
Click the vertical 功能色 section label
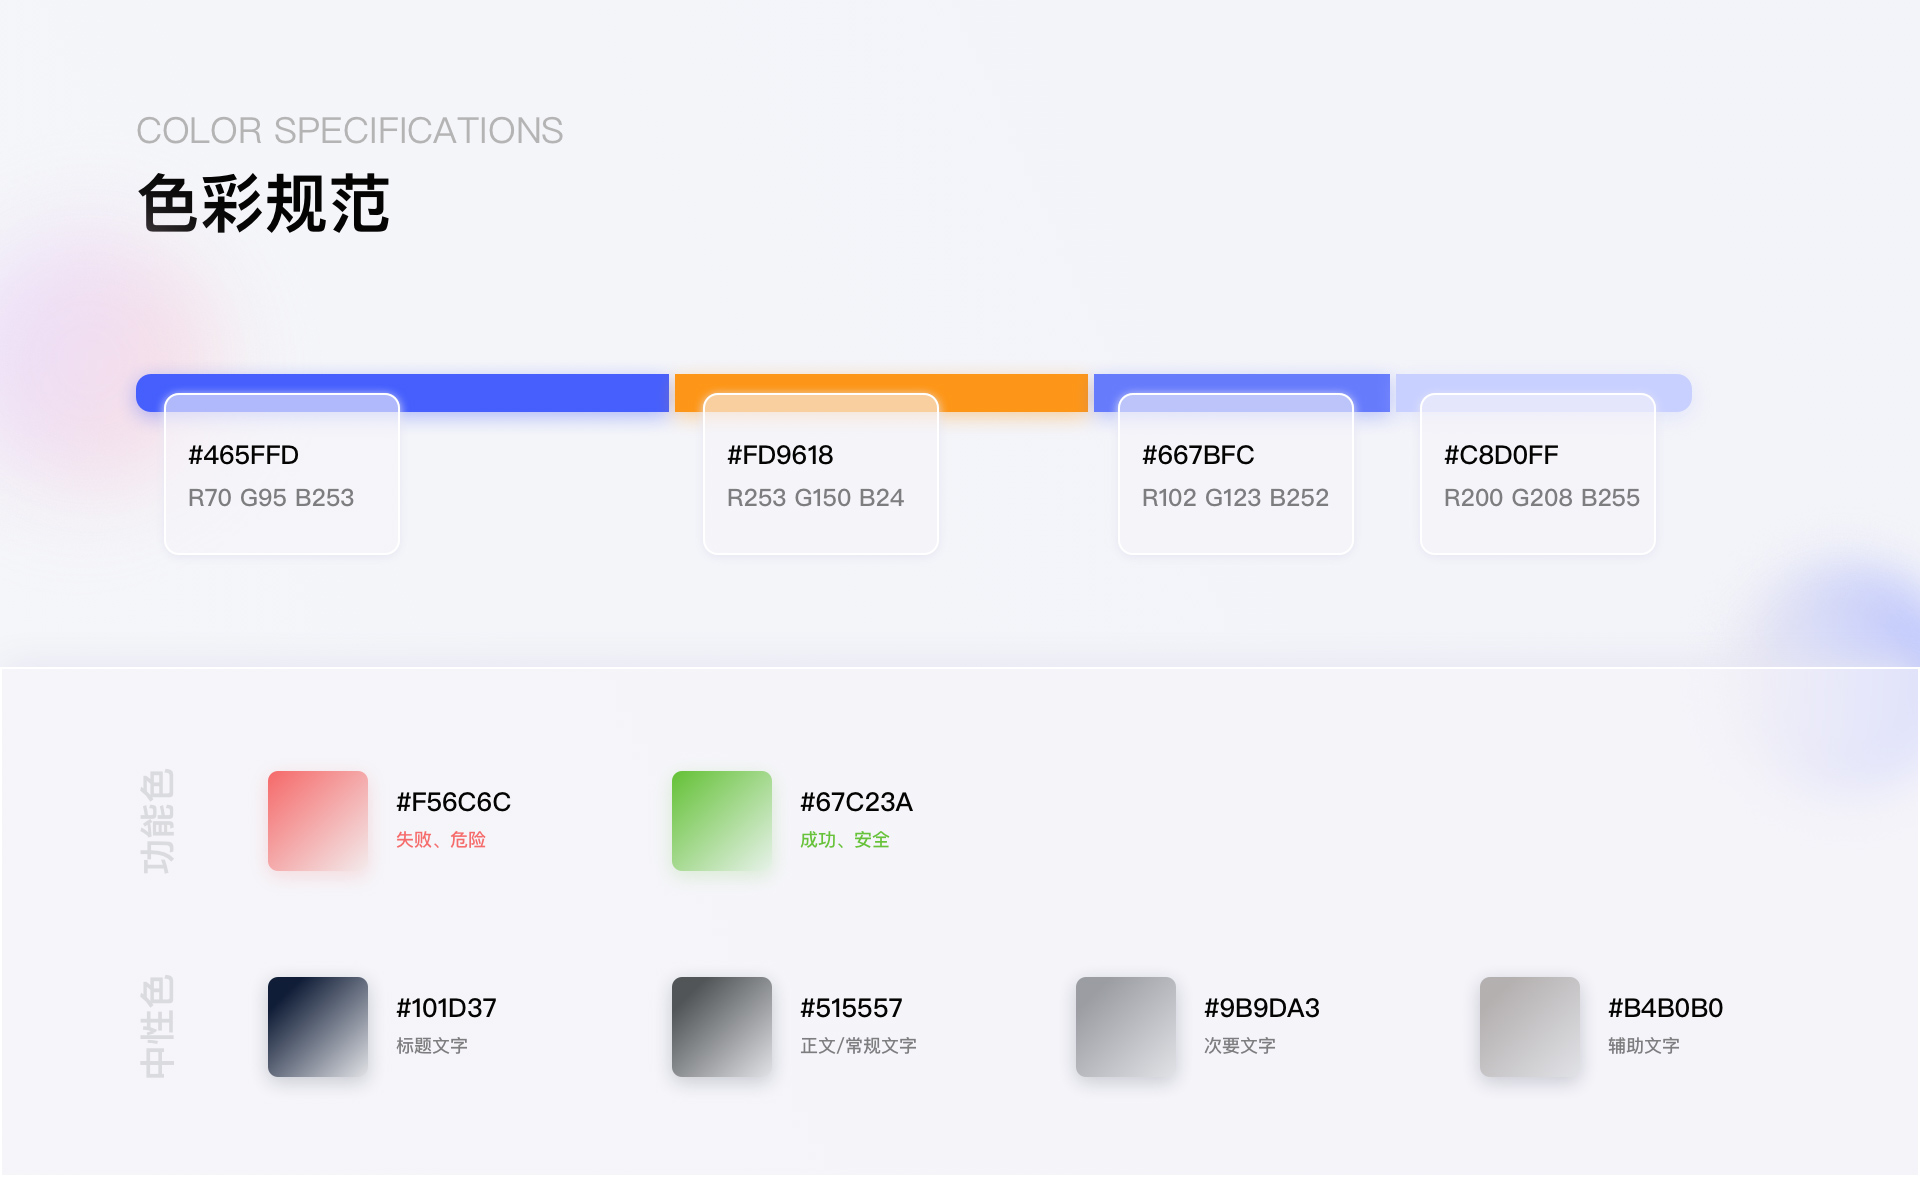(x=158, y=821)
